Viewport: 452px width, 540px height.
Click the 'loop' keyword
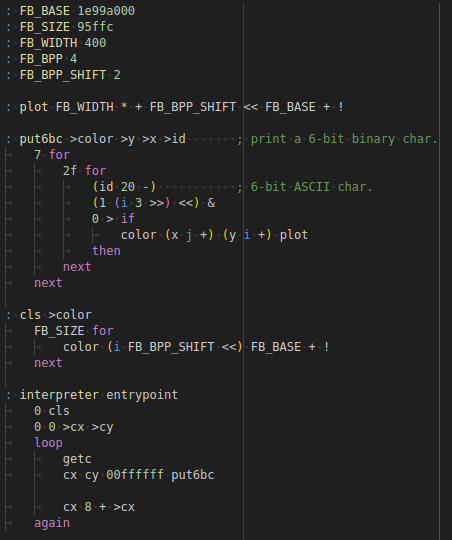click(48, 443)
